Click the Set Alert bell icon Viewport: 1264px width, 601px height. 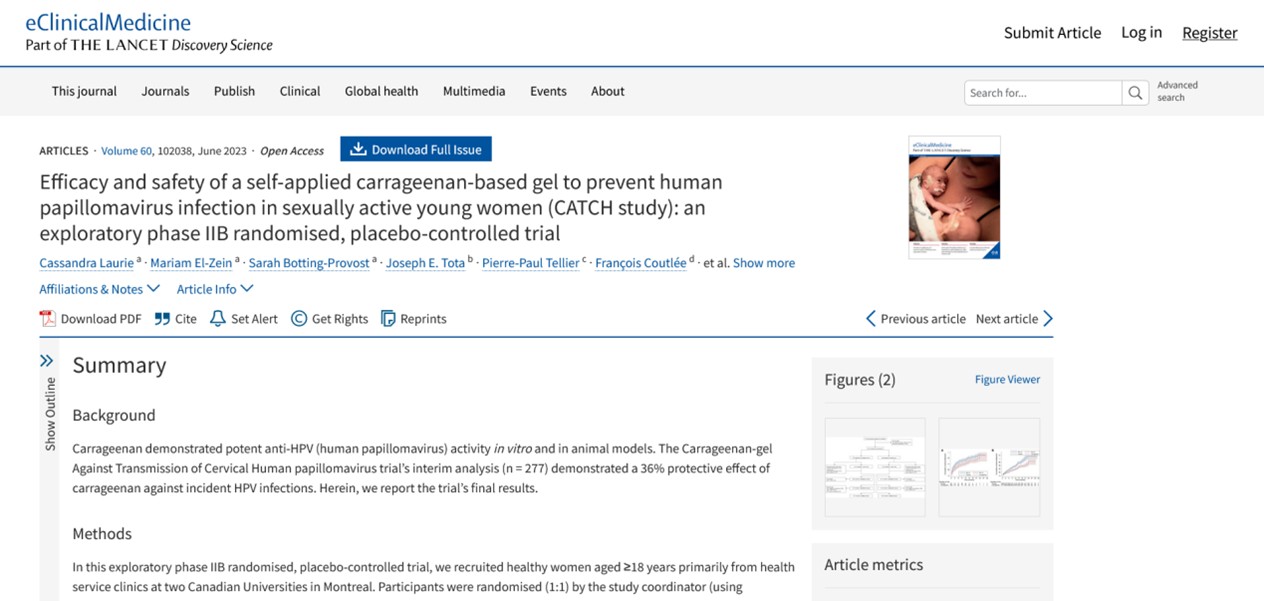point(218,319)
